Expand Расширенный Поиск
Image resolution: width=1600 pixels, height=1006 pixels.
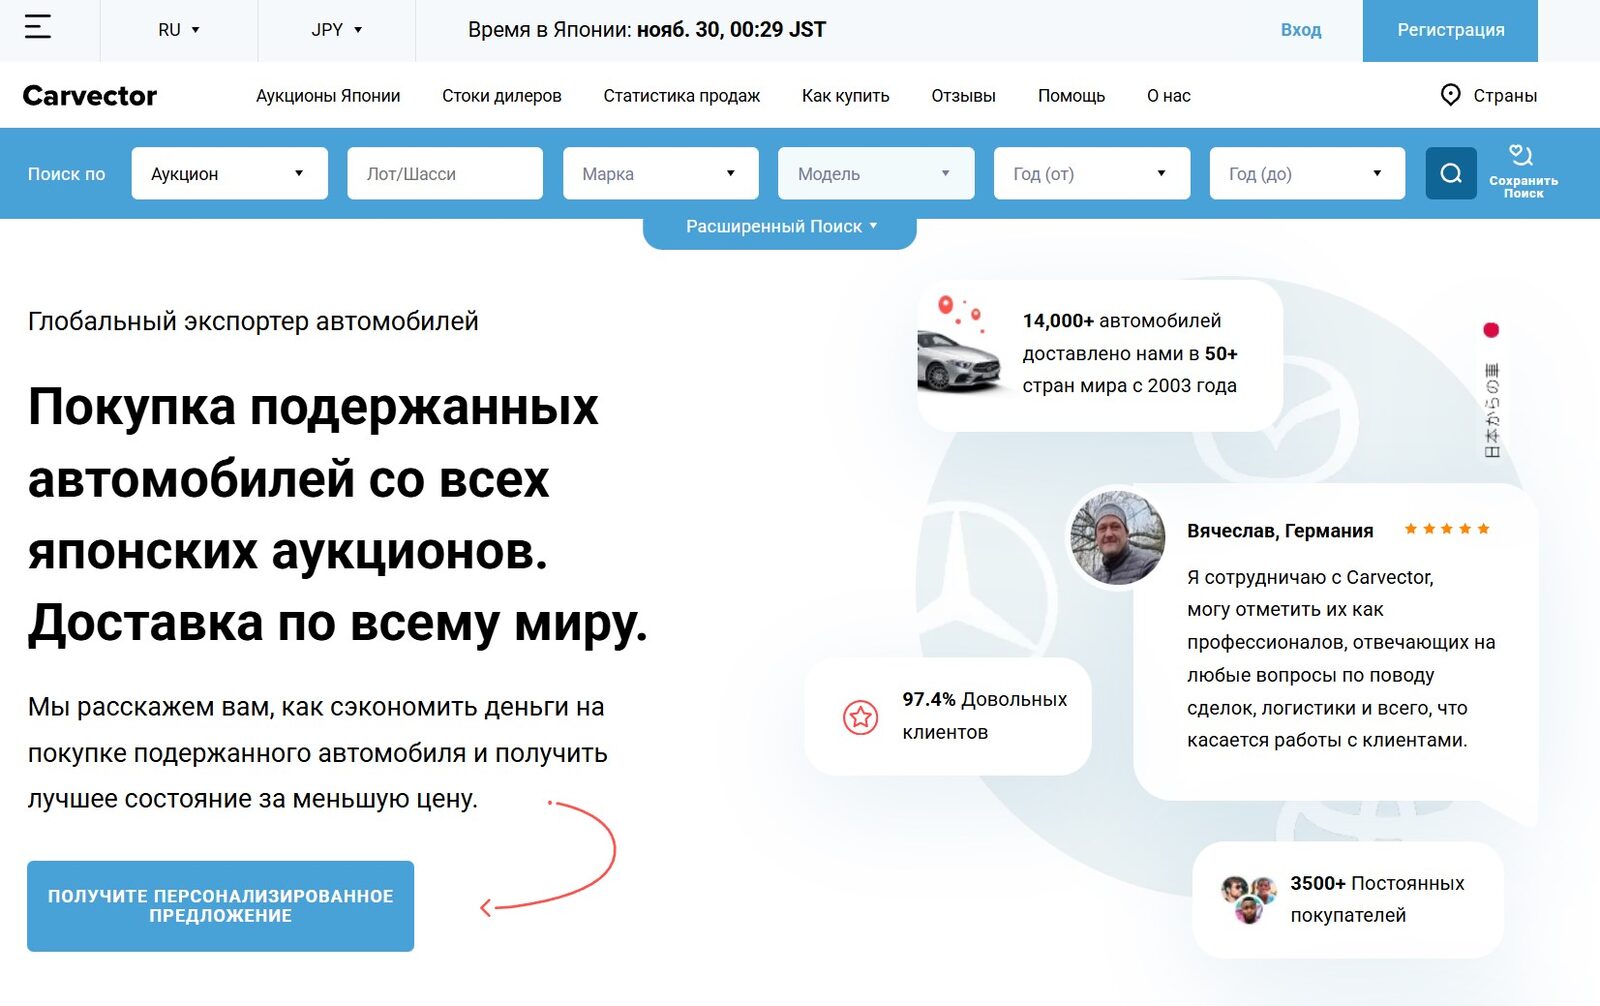780,226
